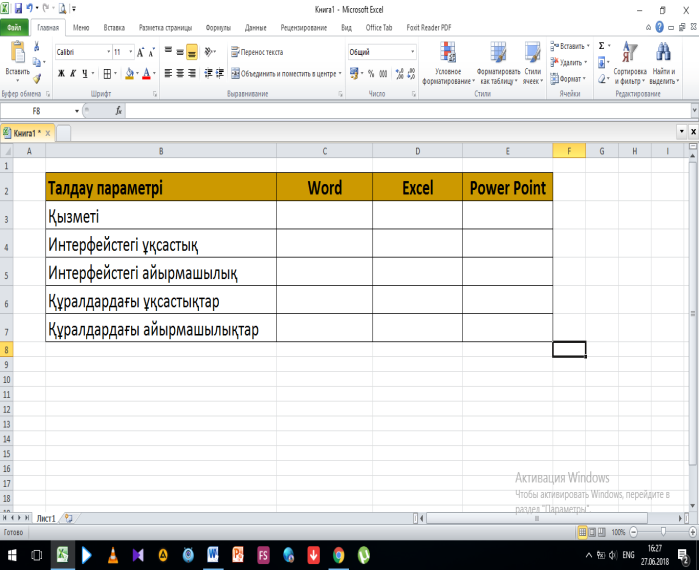The image size is (699, 570).
Task: Open Google Chrome from the taskbar
Action: 339,555
